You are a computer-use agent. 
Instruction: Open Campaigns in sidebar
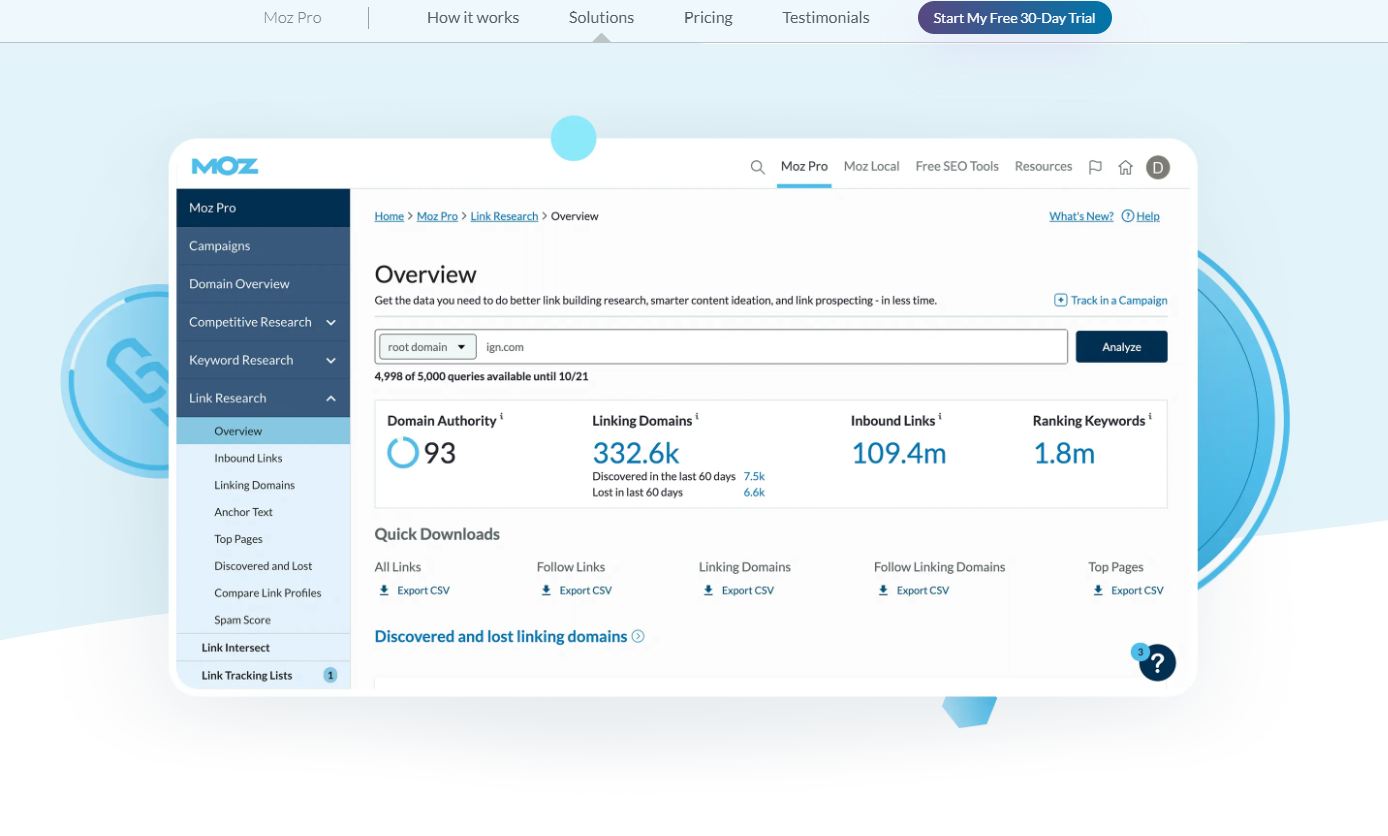tap(263, 246)
